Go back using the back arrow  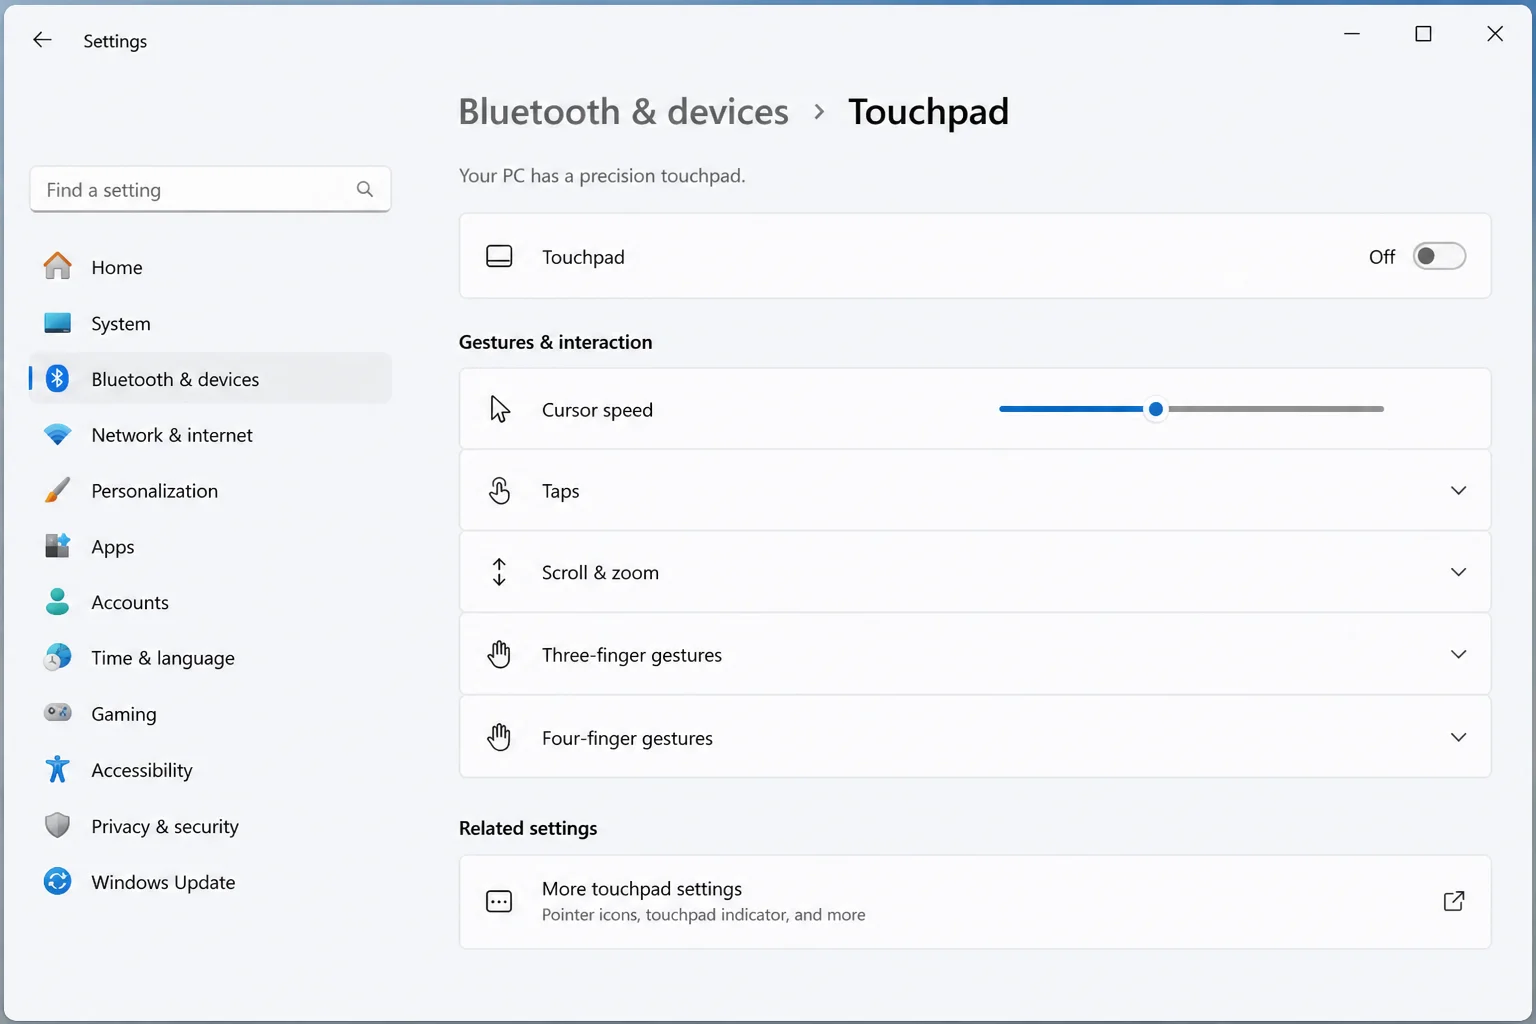tap(42, 40)
